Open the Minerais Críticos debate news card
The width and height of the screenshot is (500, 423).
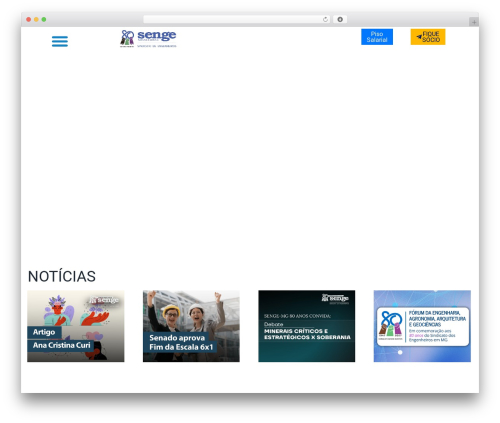pyautogui.click(x=306, y=326)
